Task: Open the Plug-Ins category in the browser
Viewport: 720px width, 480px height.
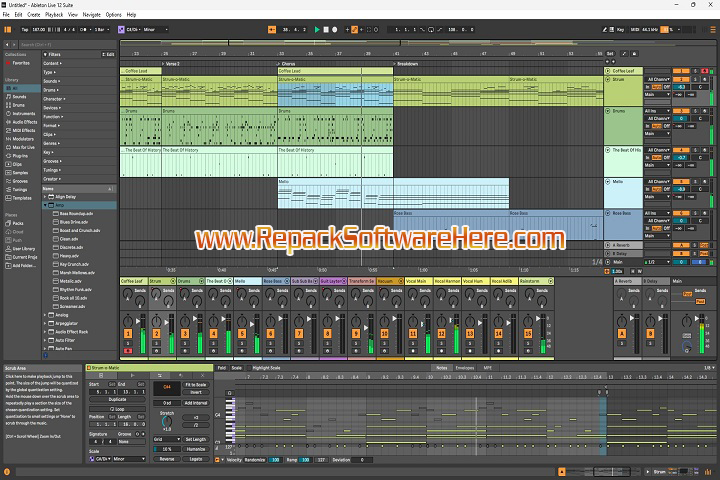Action: (20, 156)
